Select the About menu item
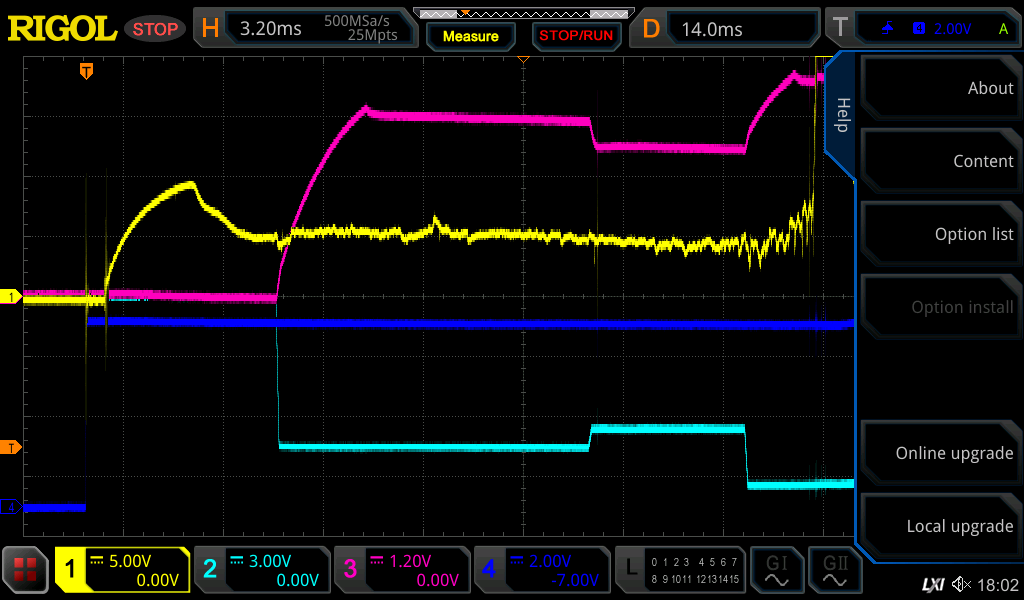The height and width of the screenshot is (600, 1024). (940, 88)
